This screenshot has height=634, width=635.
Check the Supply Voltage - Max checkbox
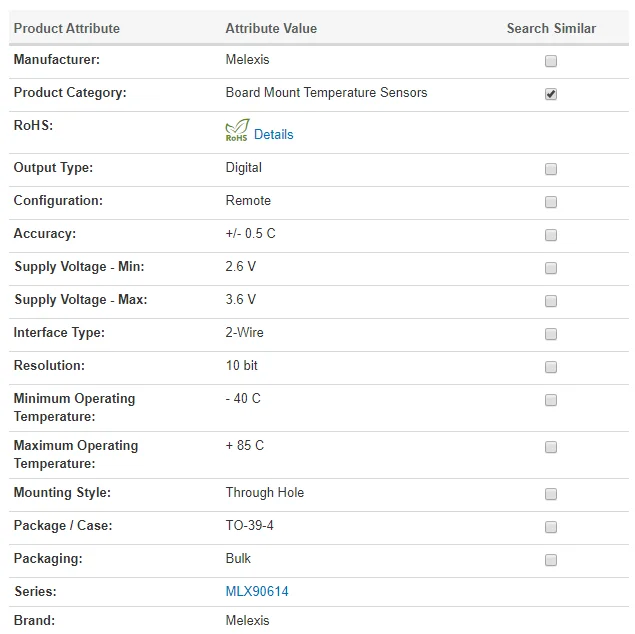pos(551,301)
